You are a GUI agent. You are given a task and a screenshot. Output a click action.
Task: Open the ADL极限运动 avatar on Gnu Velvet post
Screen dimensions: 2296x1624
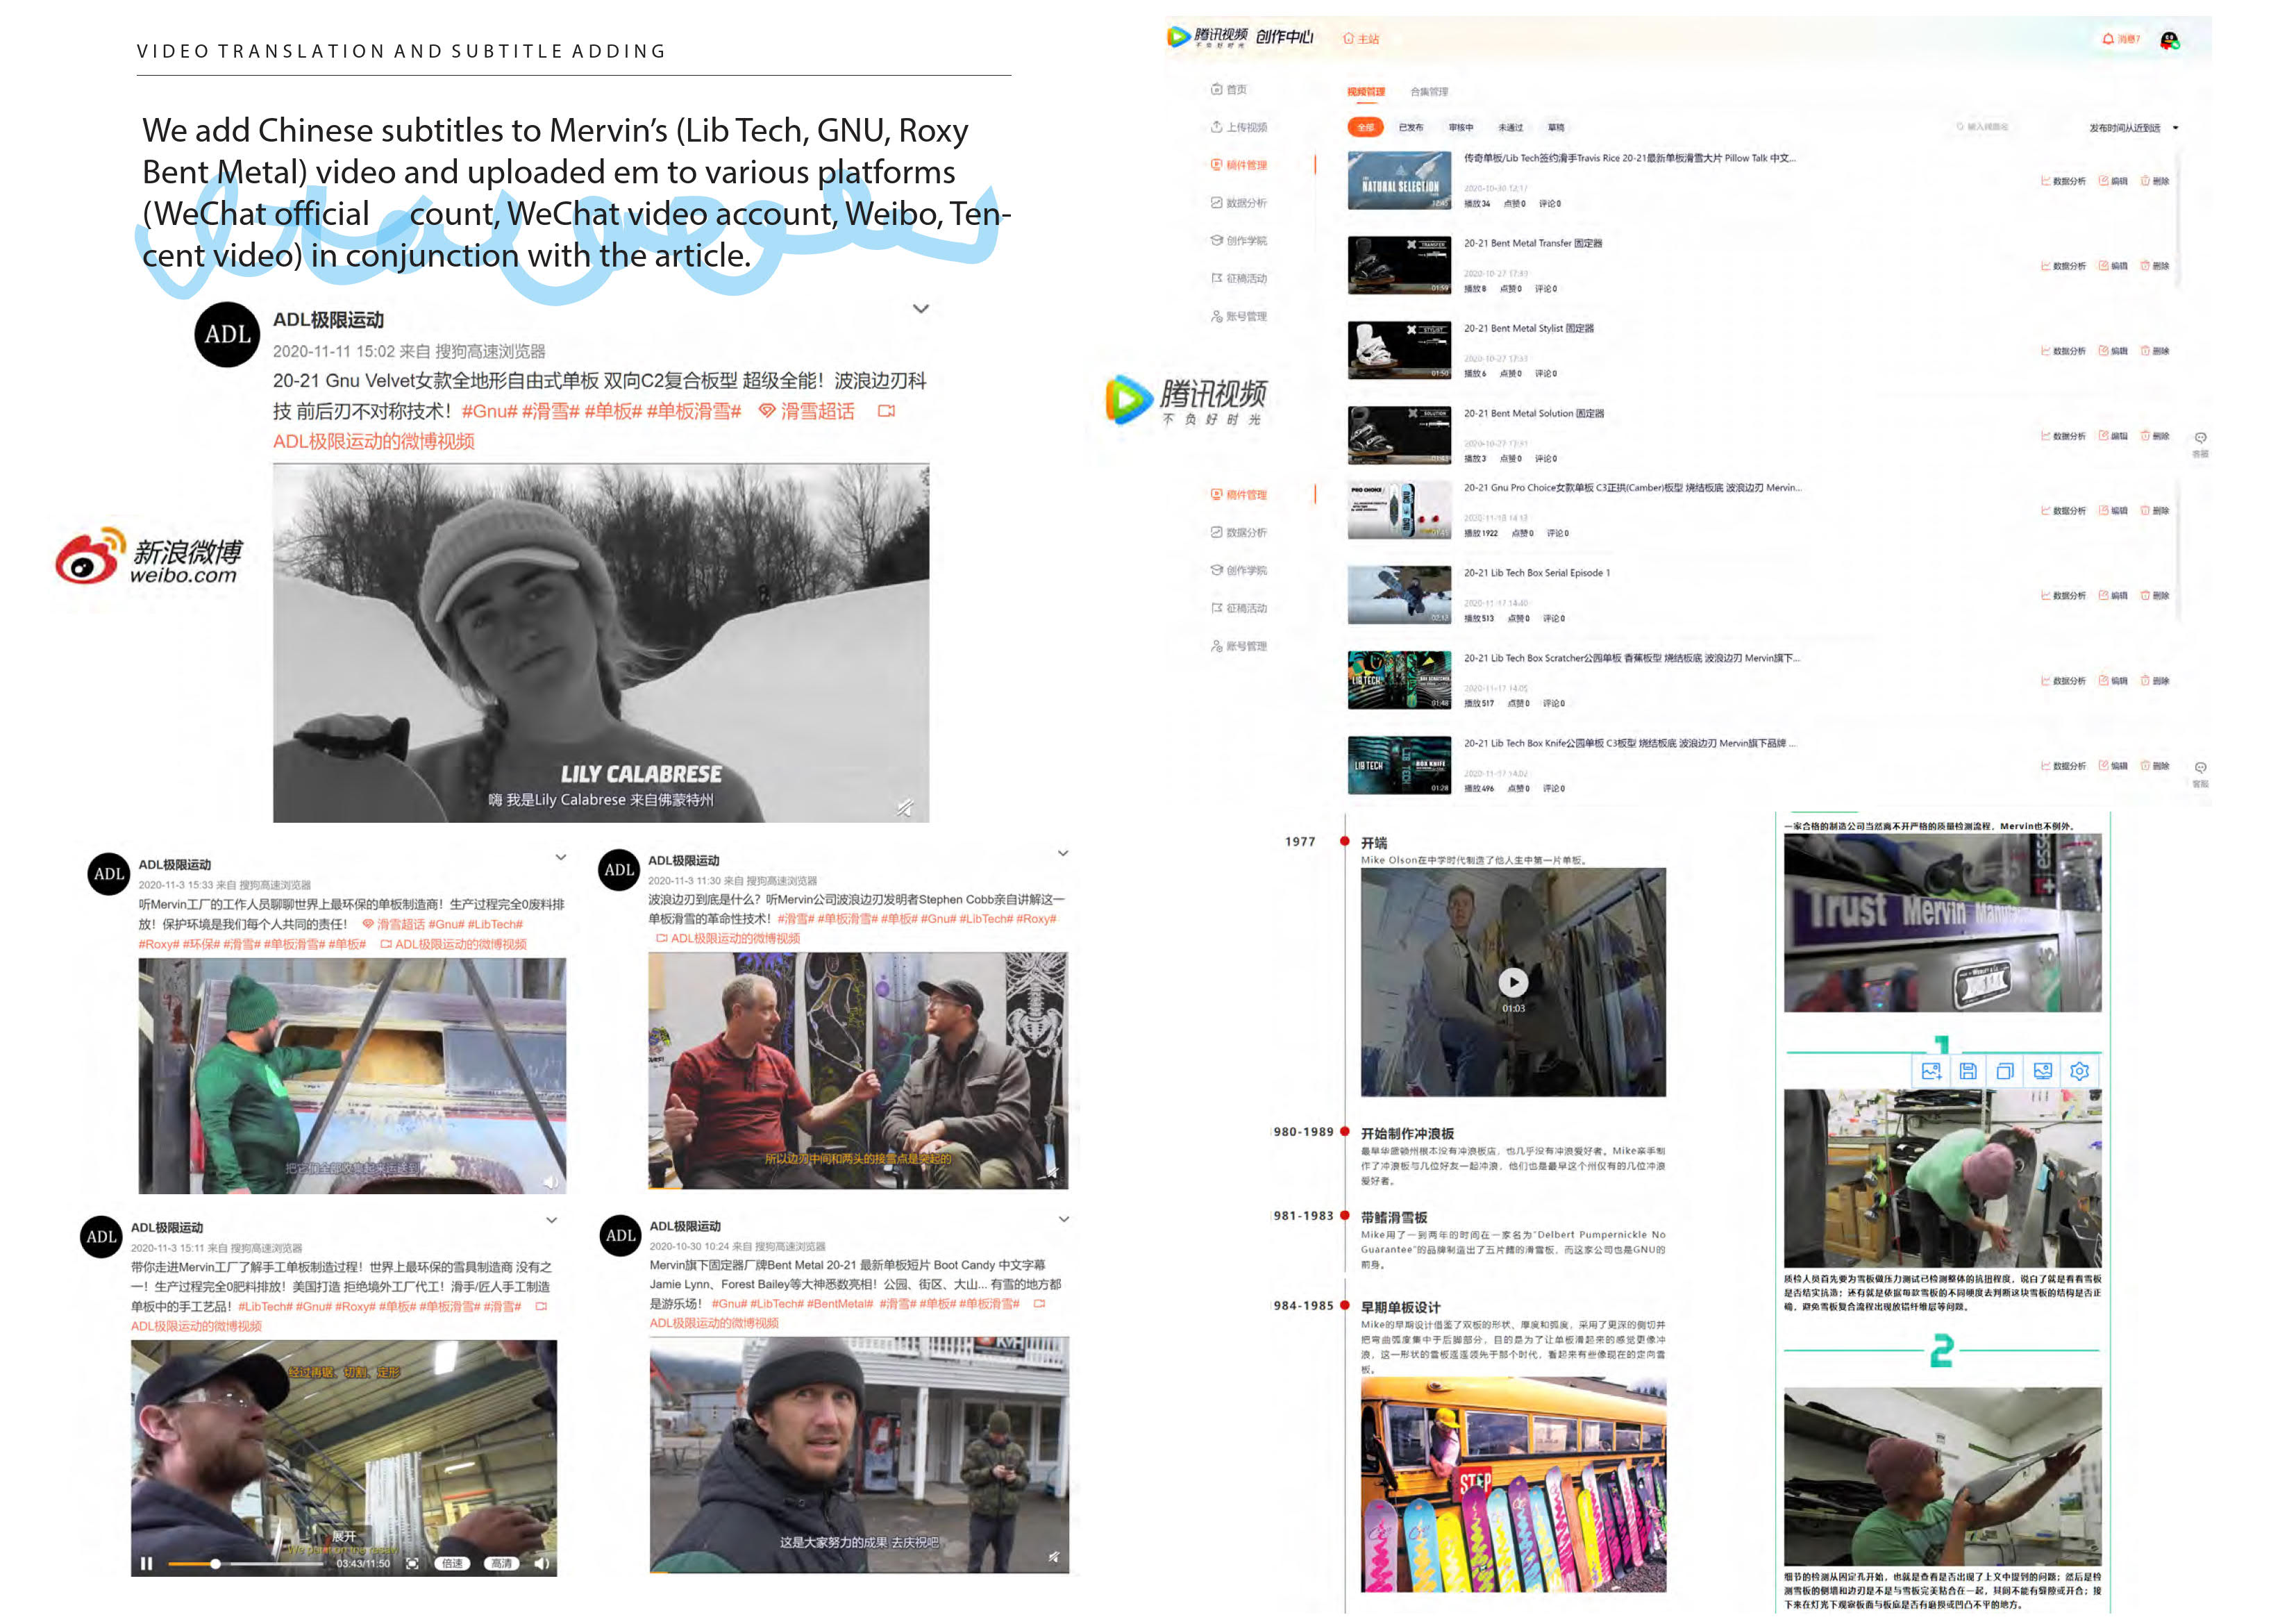point(227,335)
